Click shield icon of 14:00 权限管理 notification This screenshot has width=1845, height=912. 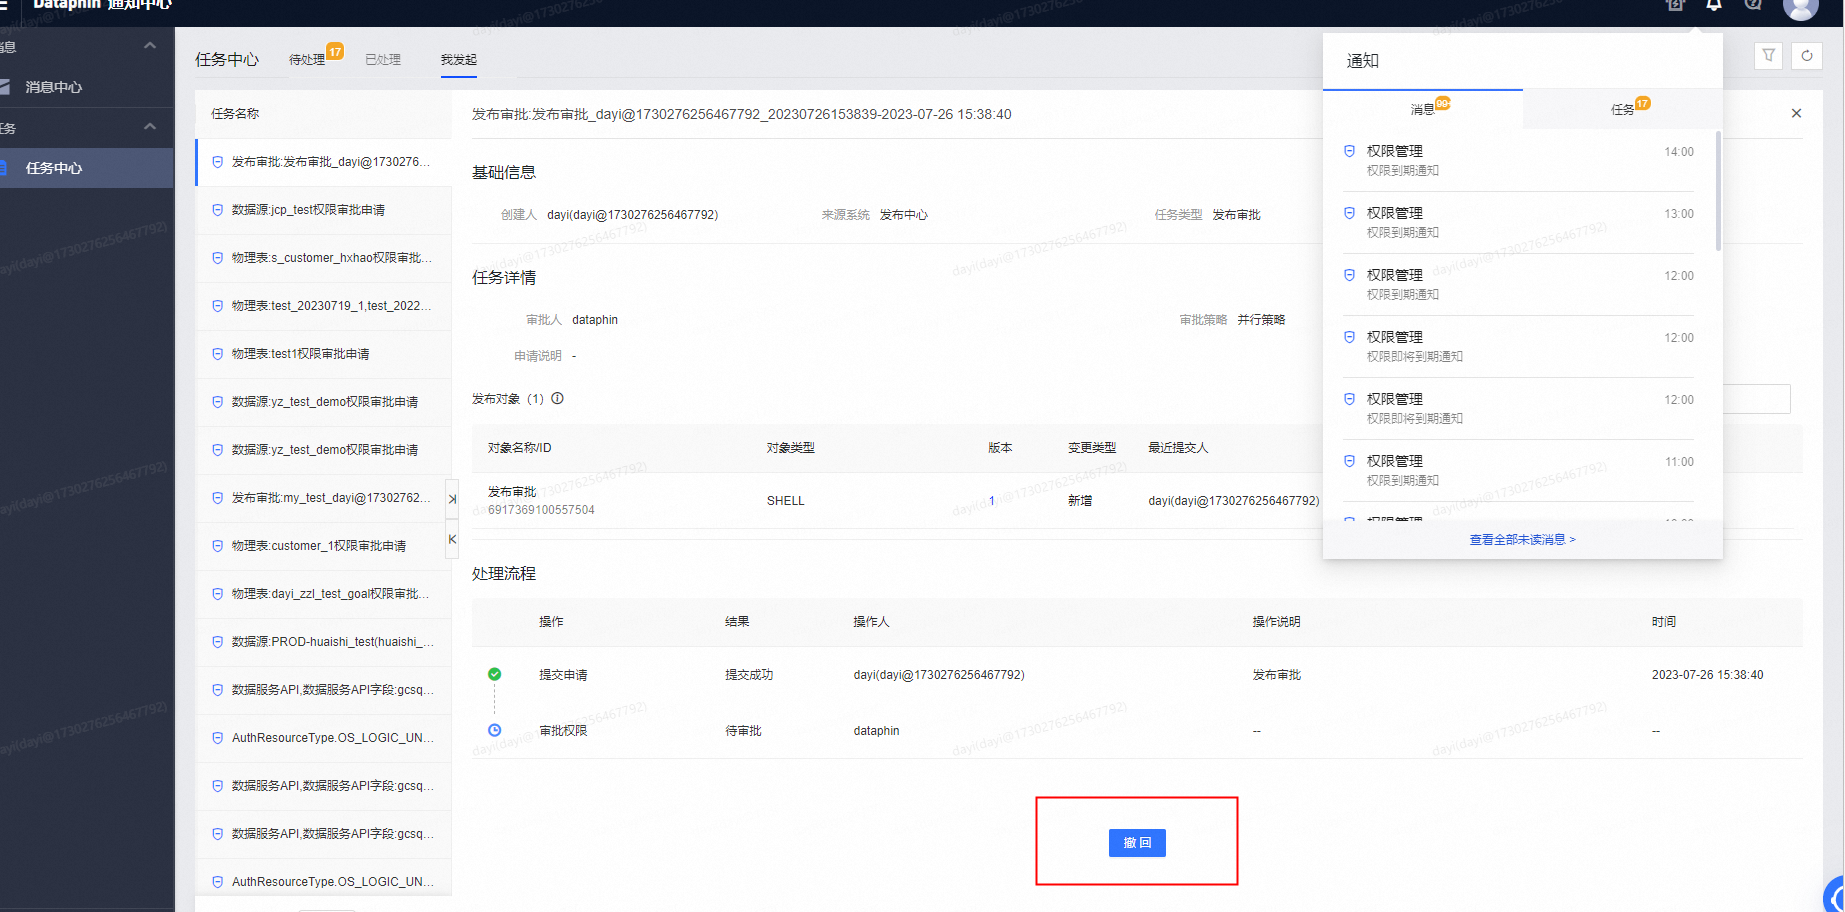coord(1349,151)
